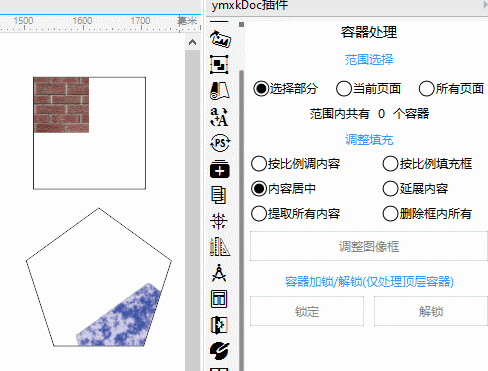Click the black box with plus icon
Viewport: 488px width, 371px height.
[220, 169]
